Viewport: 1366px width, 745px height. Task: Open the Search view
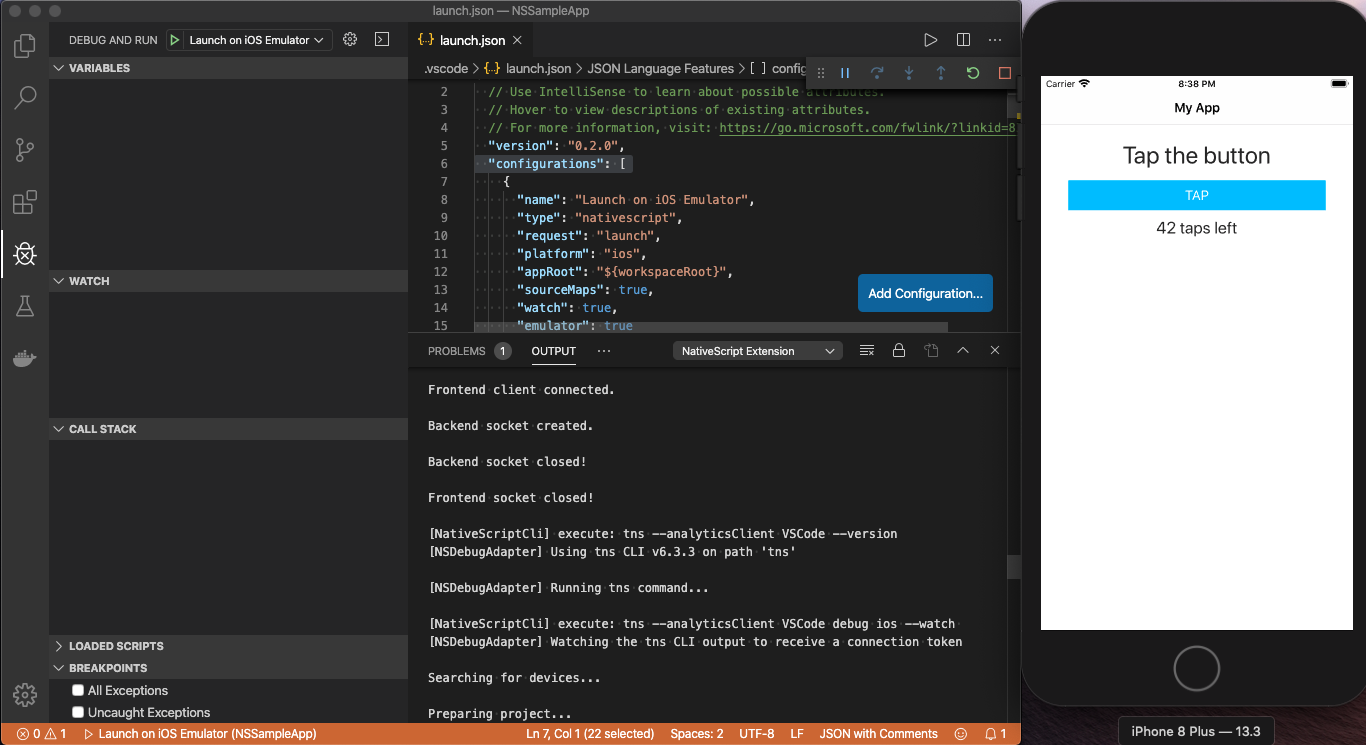pyautogui.click(x=25, y=97)
